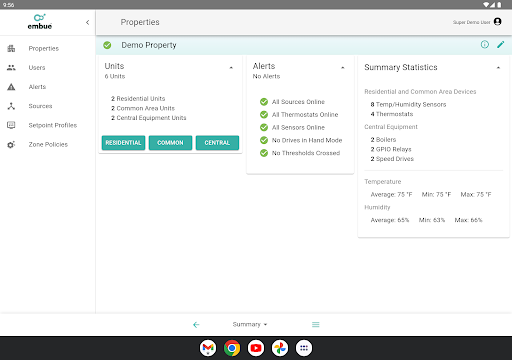Click the Sources network icon
Screen dimensions: 512x360
point(11,106)
